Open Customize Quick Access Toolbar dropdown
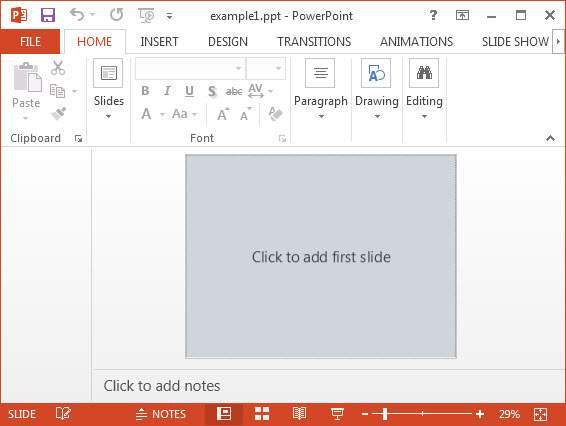 click(x=169, y=16)
